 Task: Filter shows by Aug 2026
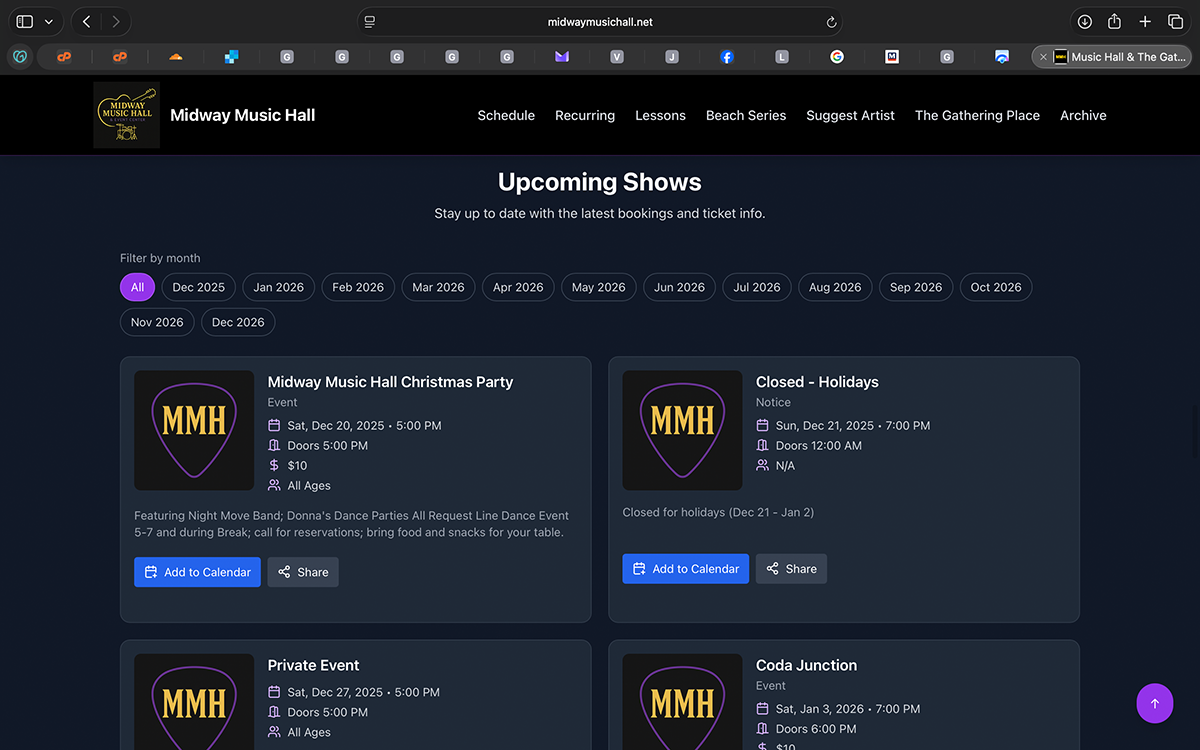coord(835,287)
